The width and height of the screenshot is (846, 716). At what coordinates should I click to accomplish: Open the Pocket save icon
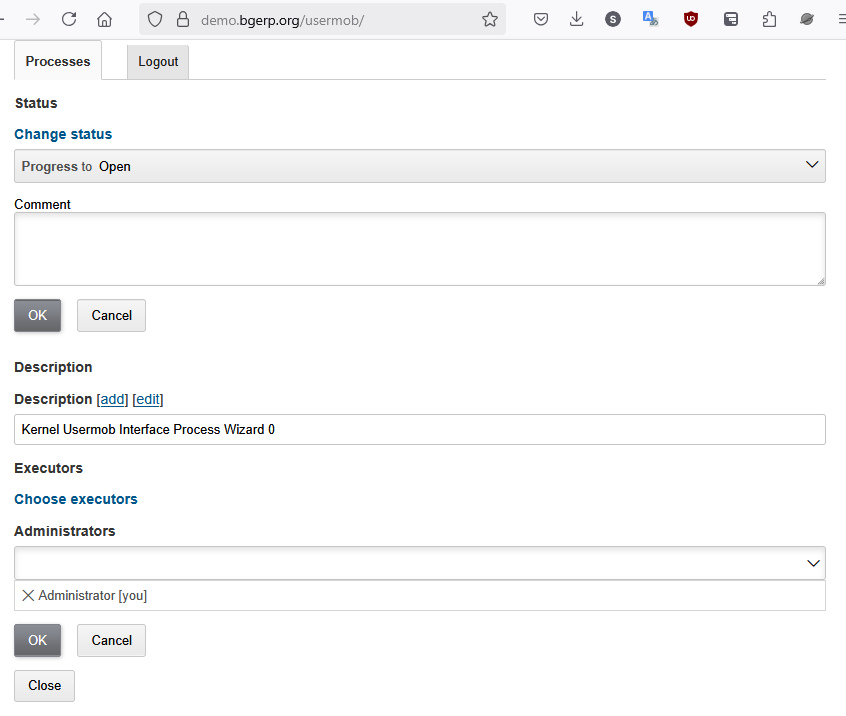click(x=541, y=19)
